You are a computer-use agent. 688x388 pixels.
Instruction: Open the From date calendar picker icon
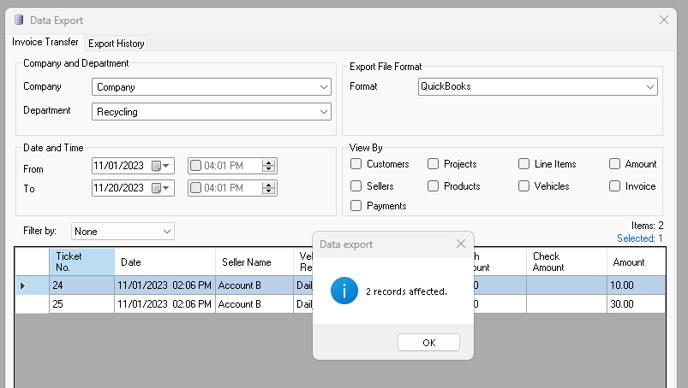(160, 165)
